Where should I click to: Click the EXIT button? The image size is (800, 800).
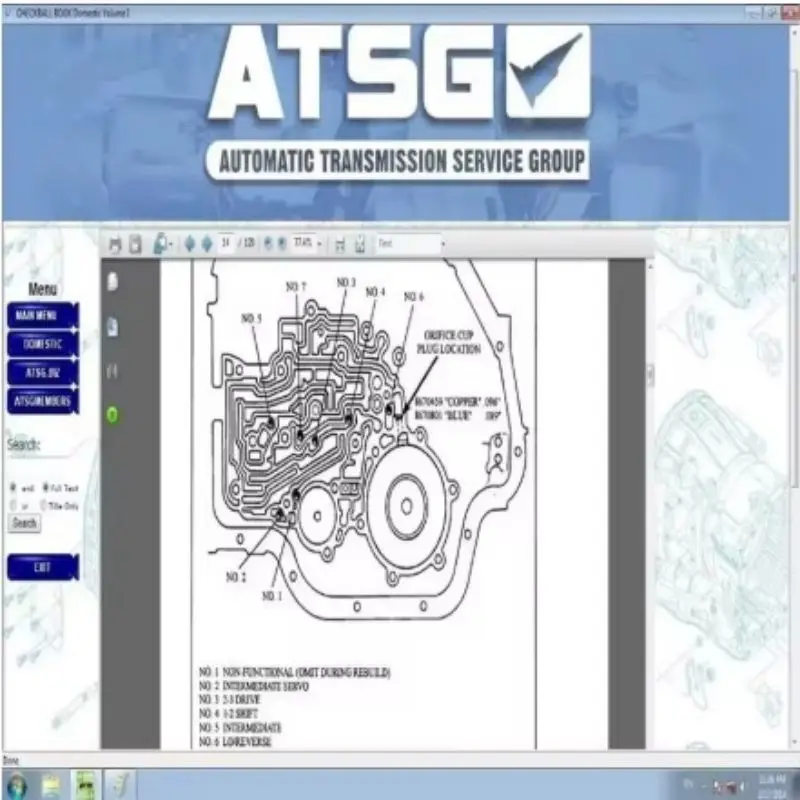(x=42, y=567)
